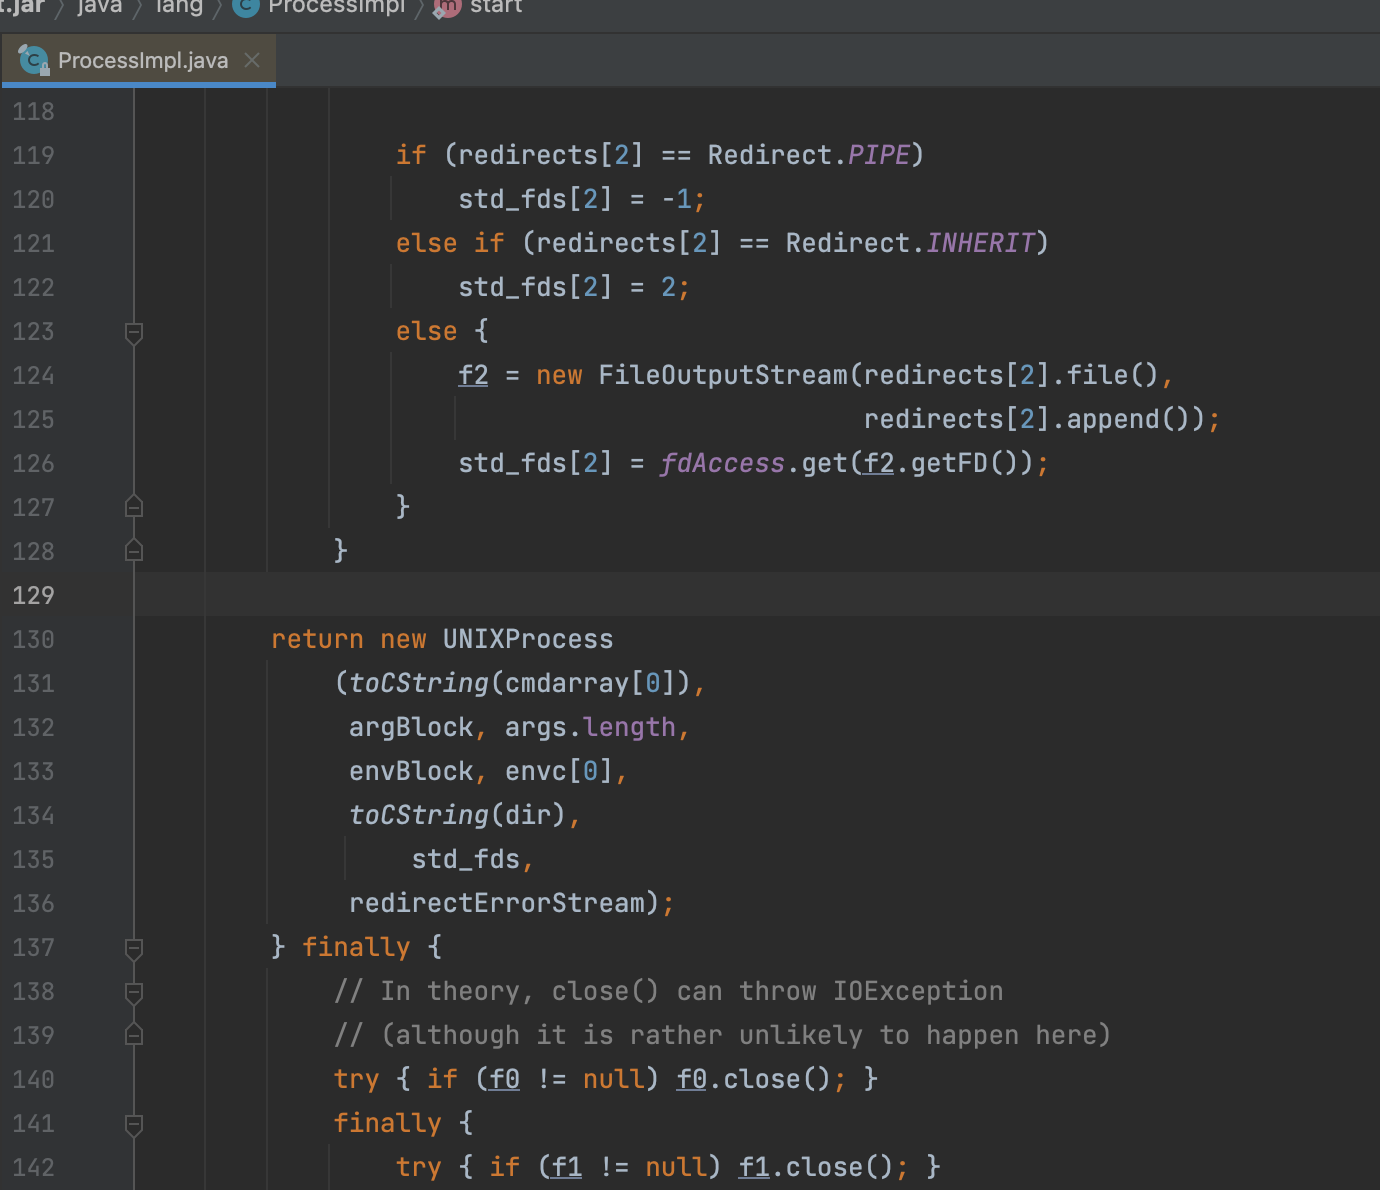Click the fold end marker on line 128
Screen dimensions: 1380x1190
[134, 551]
